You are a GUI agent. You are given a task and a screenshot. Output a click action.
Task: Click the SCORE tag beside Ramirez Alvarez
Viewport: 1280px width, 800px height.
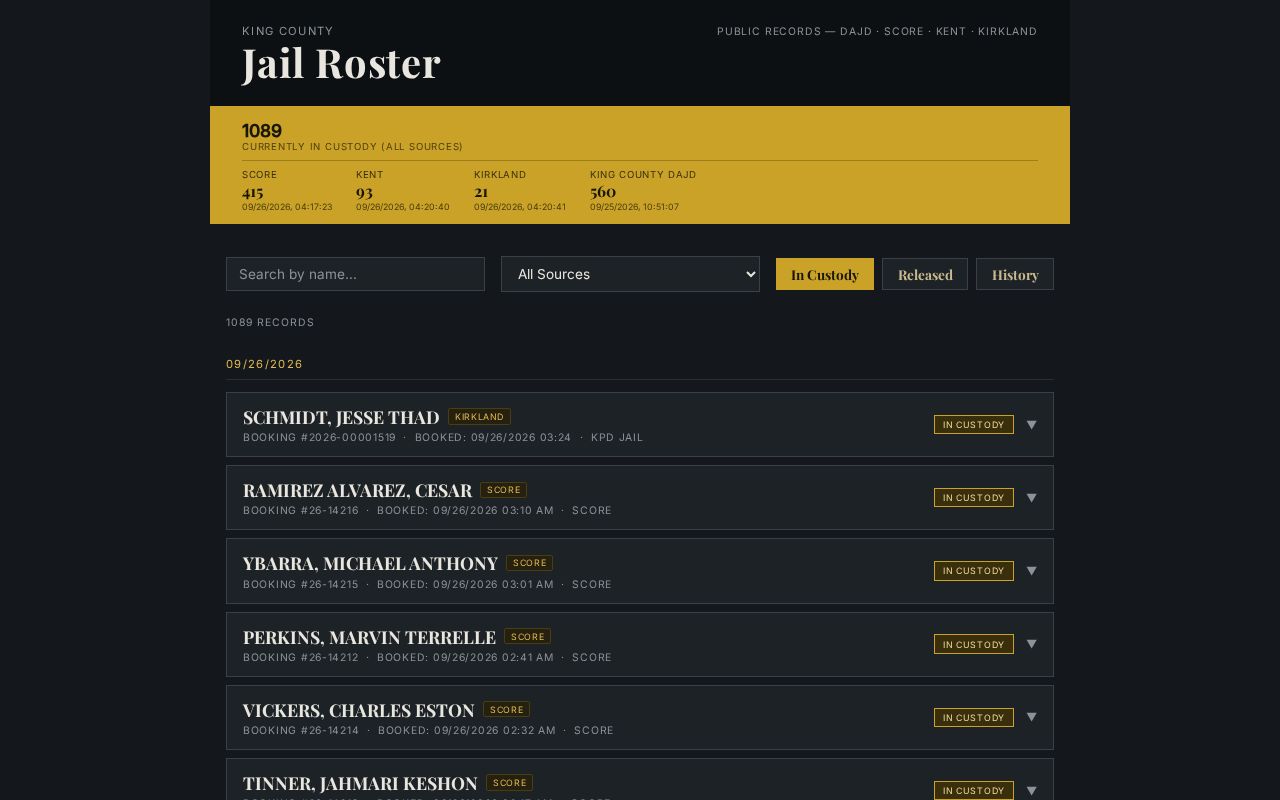point(503,490)
